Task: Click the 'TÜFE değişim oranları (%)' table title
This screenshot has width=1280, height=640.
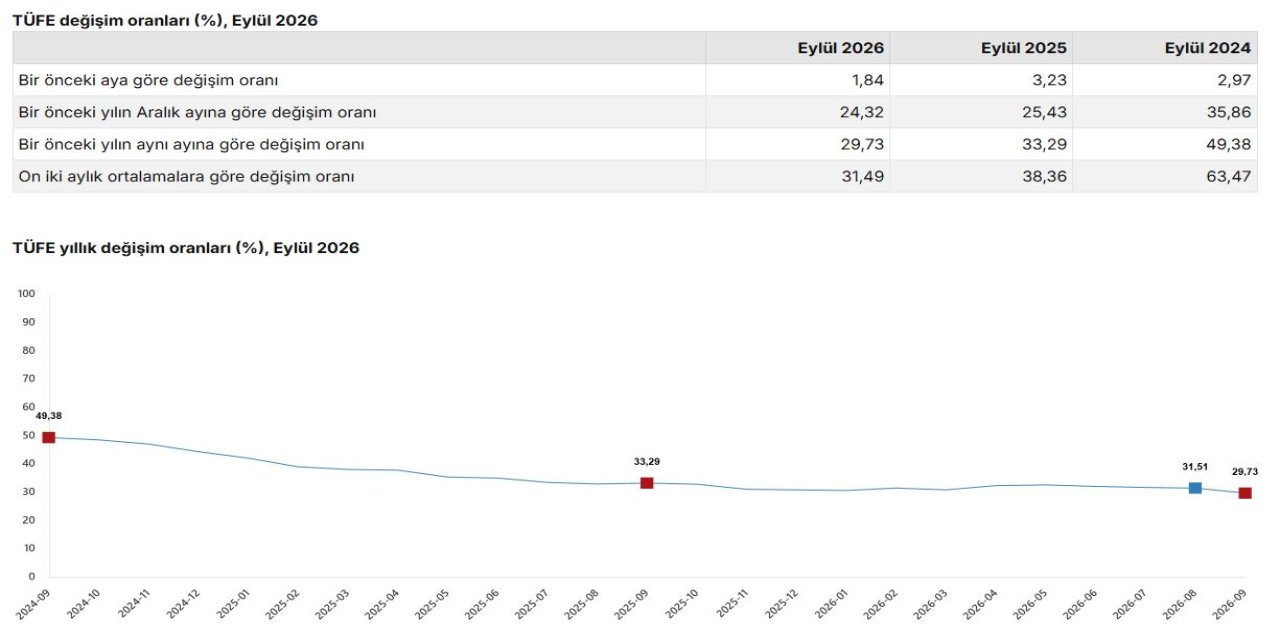Action: click(165, 19)
